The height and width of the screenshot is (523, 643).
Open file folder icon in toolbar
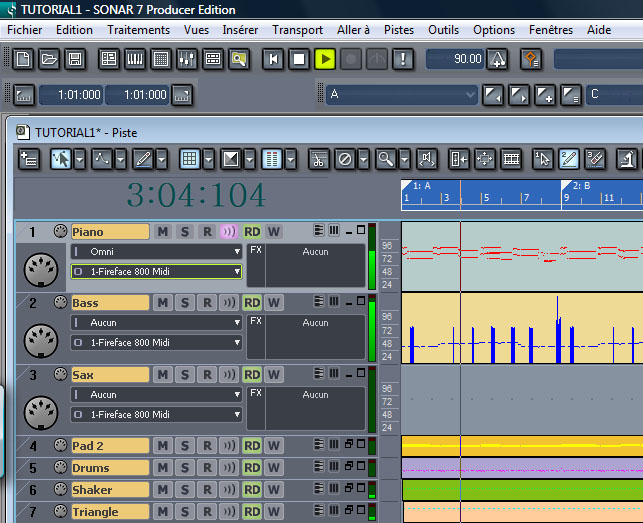(x=49, y=59)
